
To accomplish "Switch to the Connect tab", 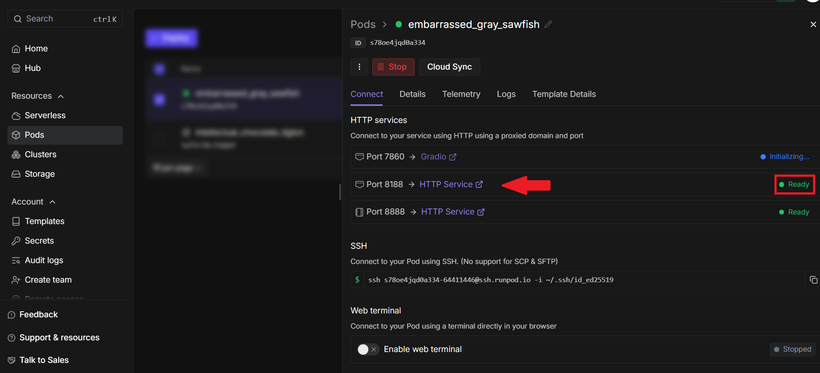I will (367, 95).
